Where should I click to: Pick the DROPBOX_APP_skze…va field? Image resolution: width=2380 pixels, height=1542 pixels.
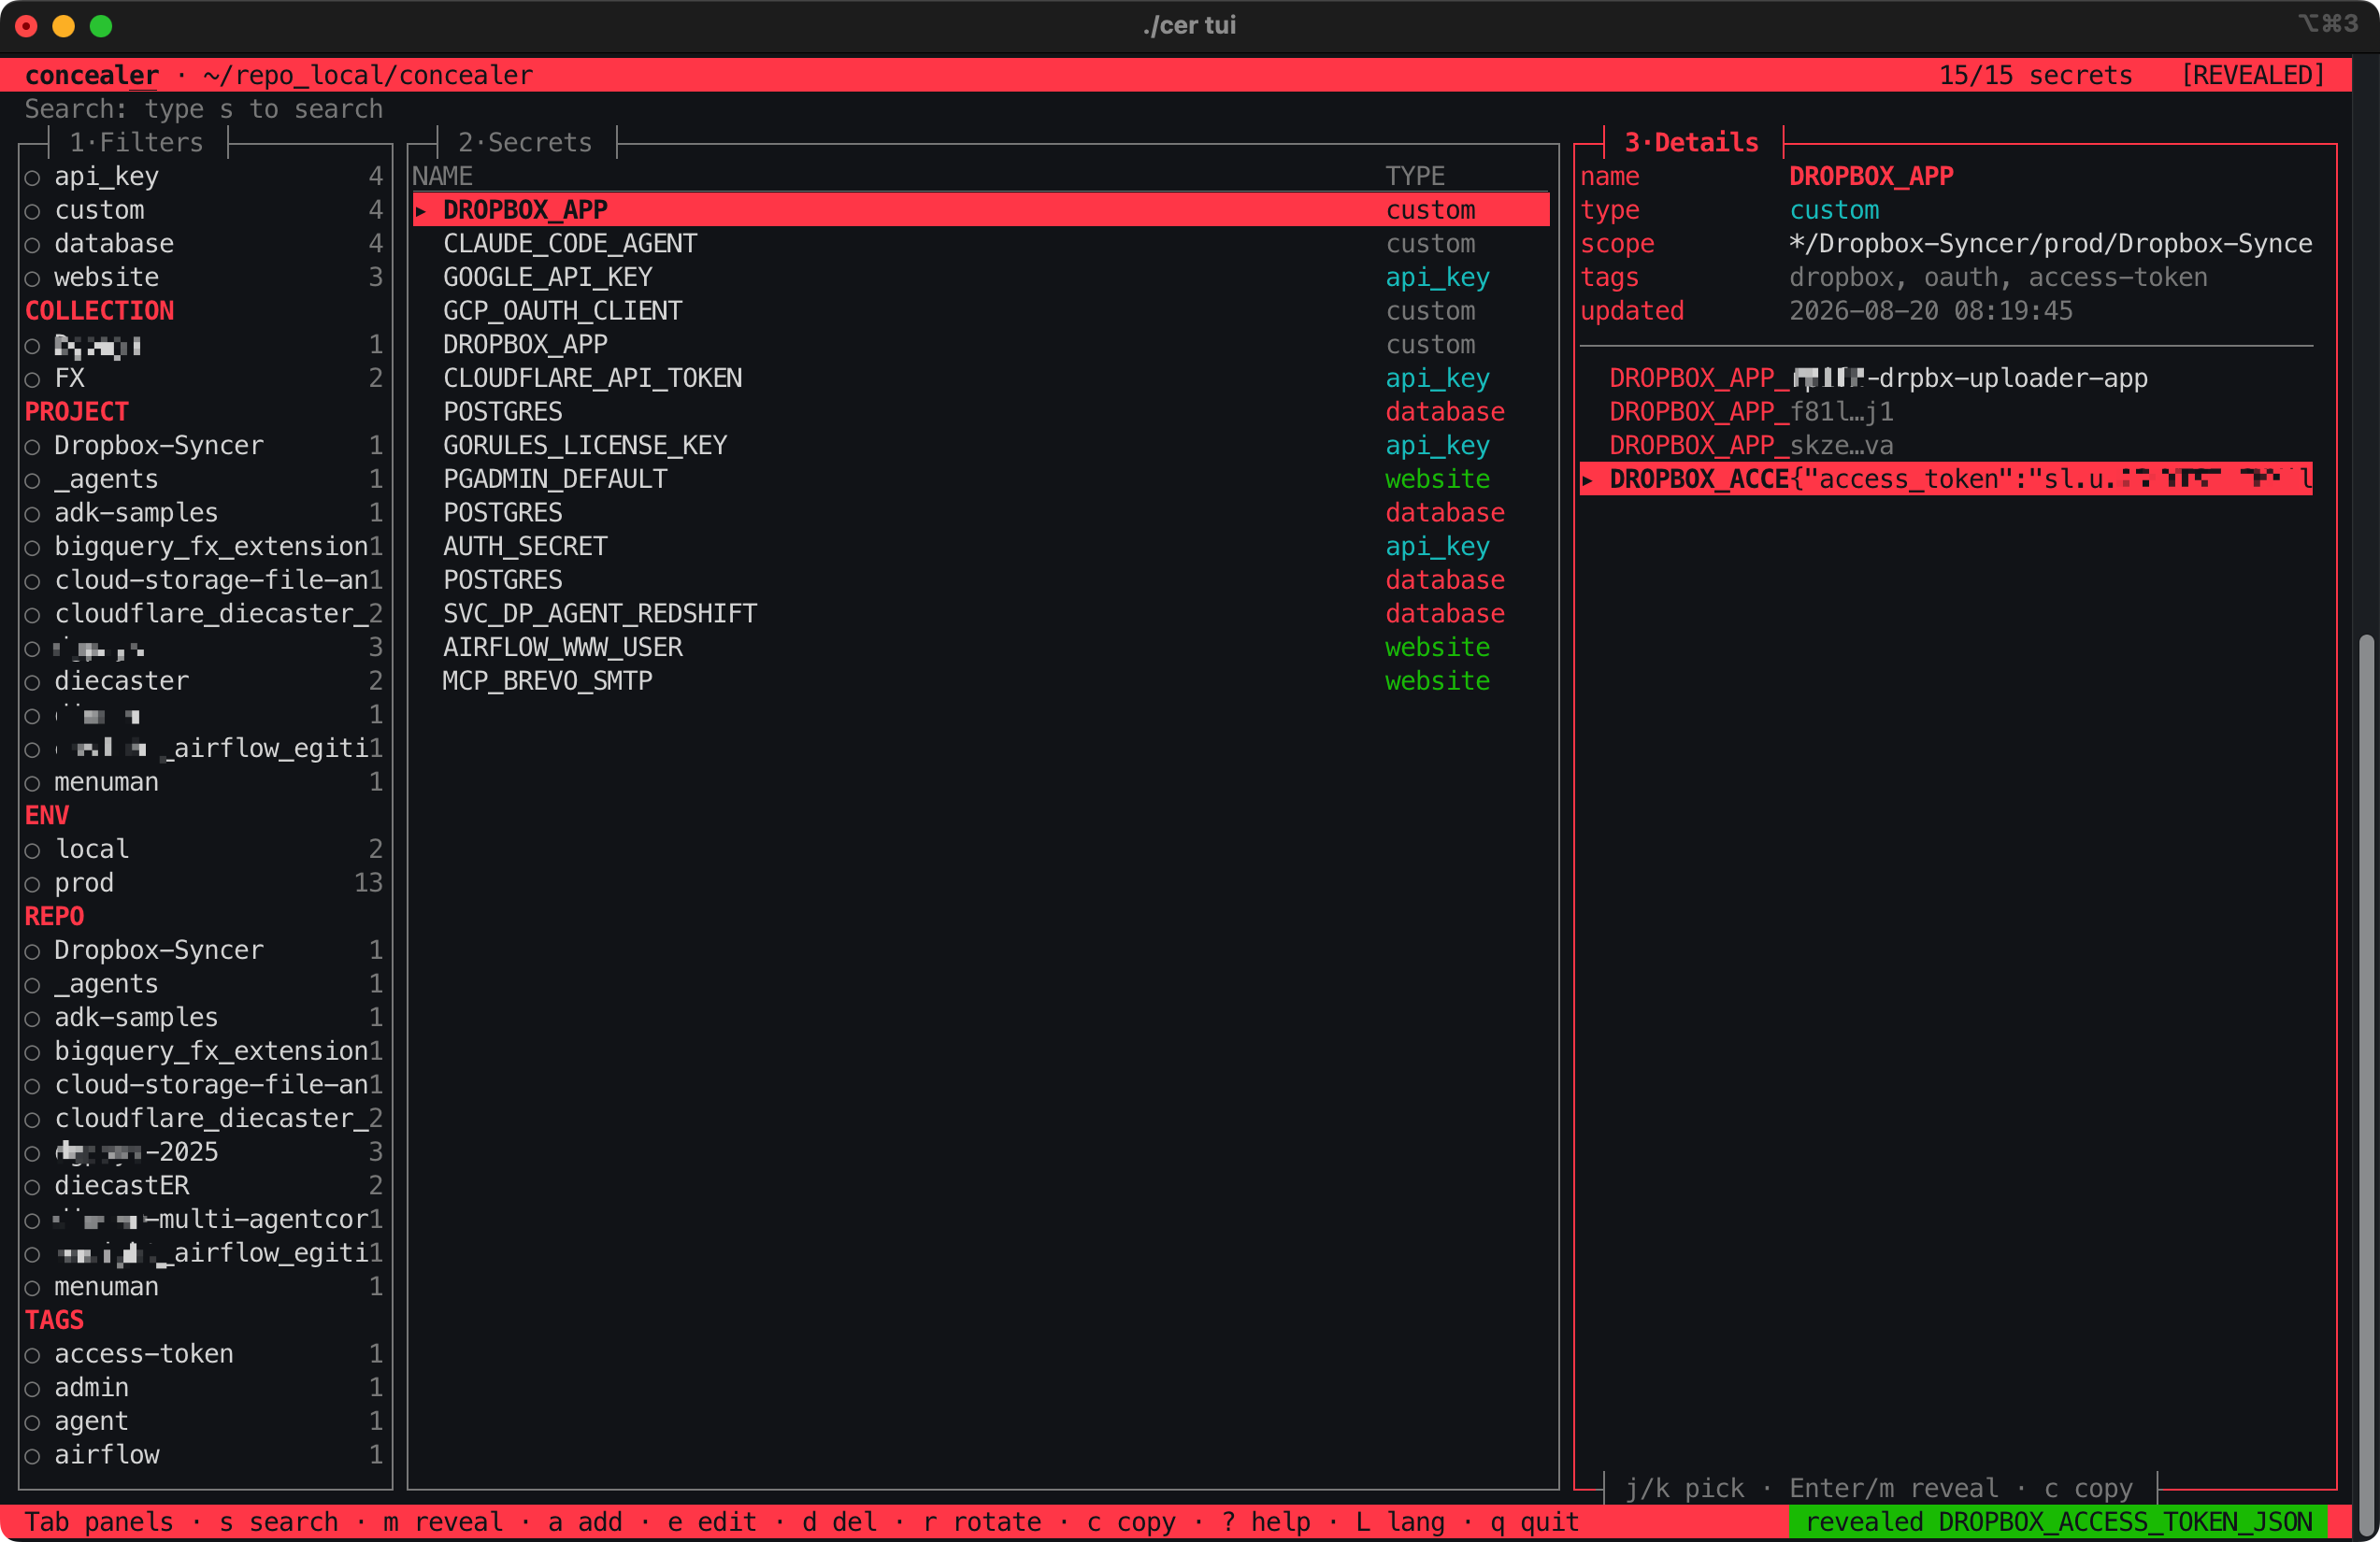(1946, 446)
